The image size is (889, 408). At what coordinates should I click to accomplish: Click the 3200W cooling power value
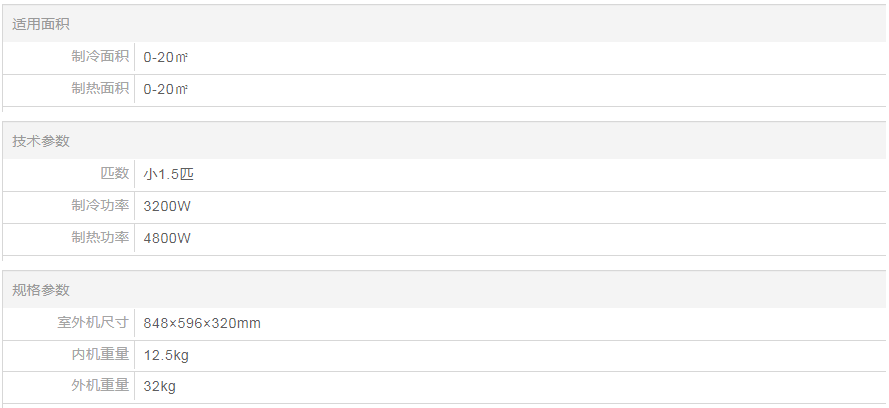tap(167, 207)
